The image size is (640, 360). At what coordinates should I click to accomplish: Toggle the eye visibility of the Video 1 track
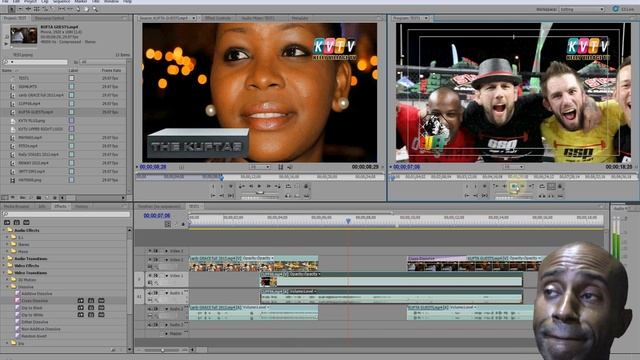click(150, 276)
